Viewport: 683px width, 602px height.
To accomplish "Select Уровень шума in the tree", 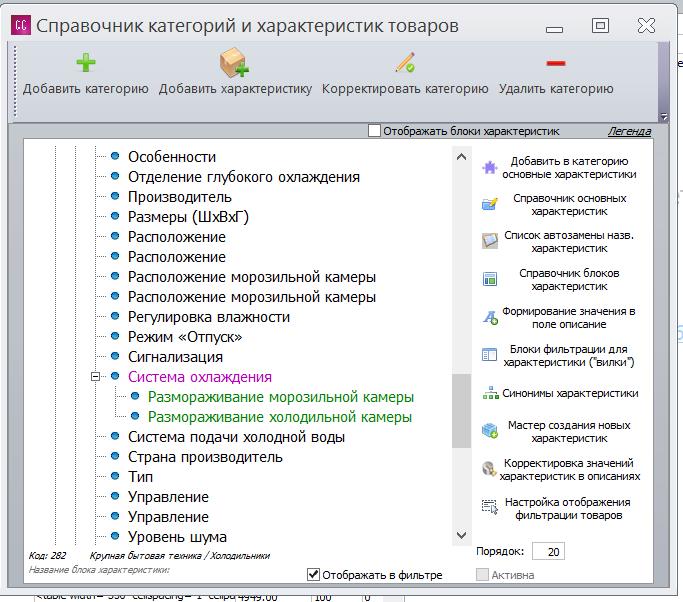I will (x=177, y=537).
